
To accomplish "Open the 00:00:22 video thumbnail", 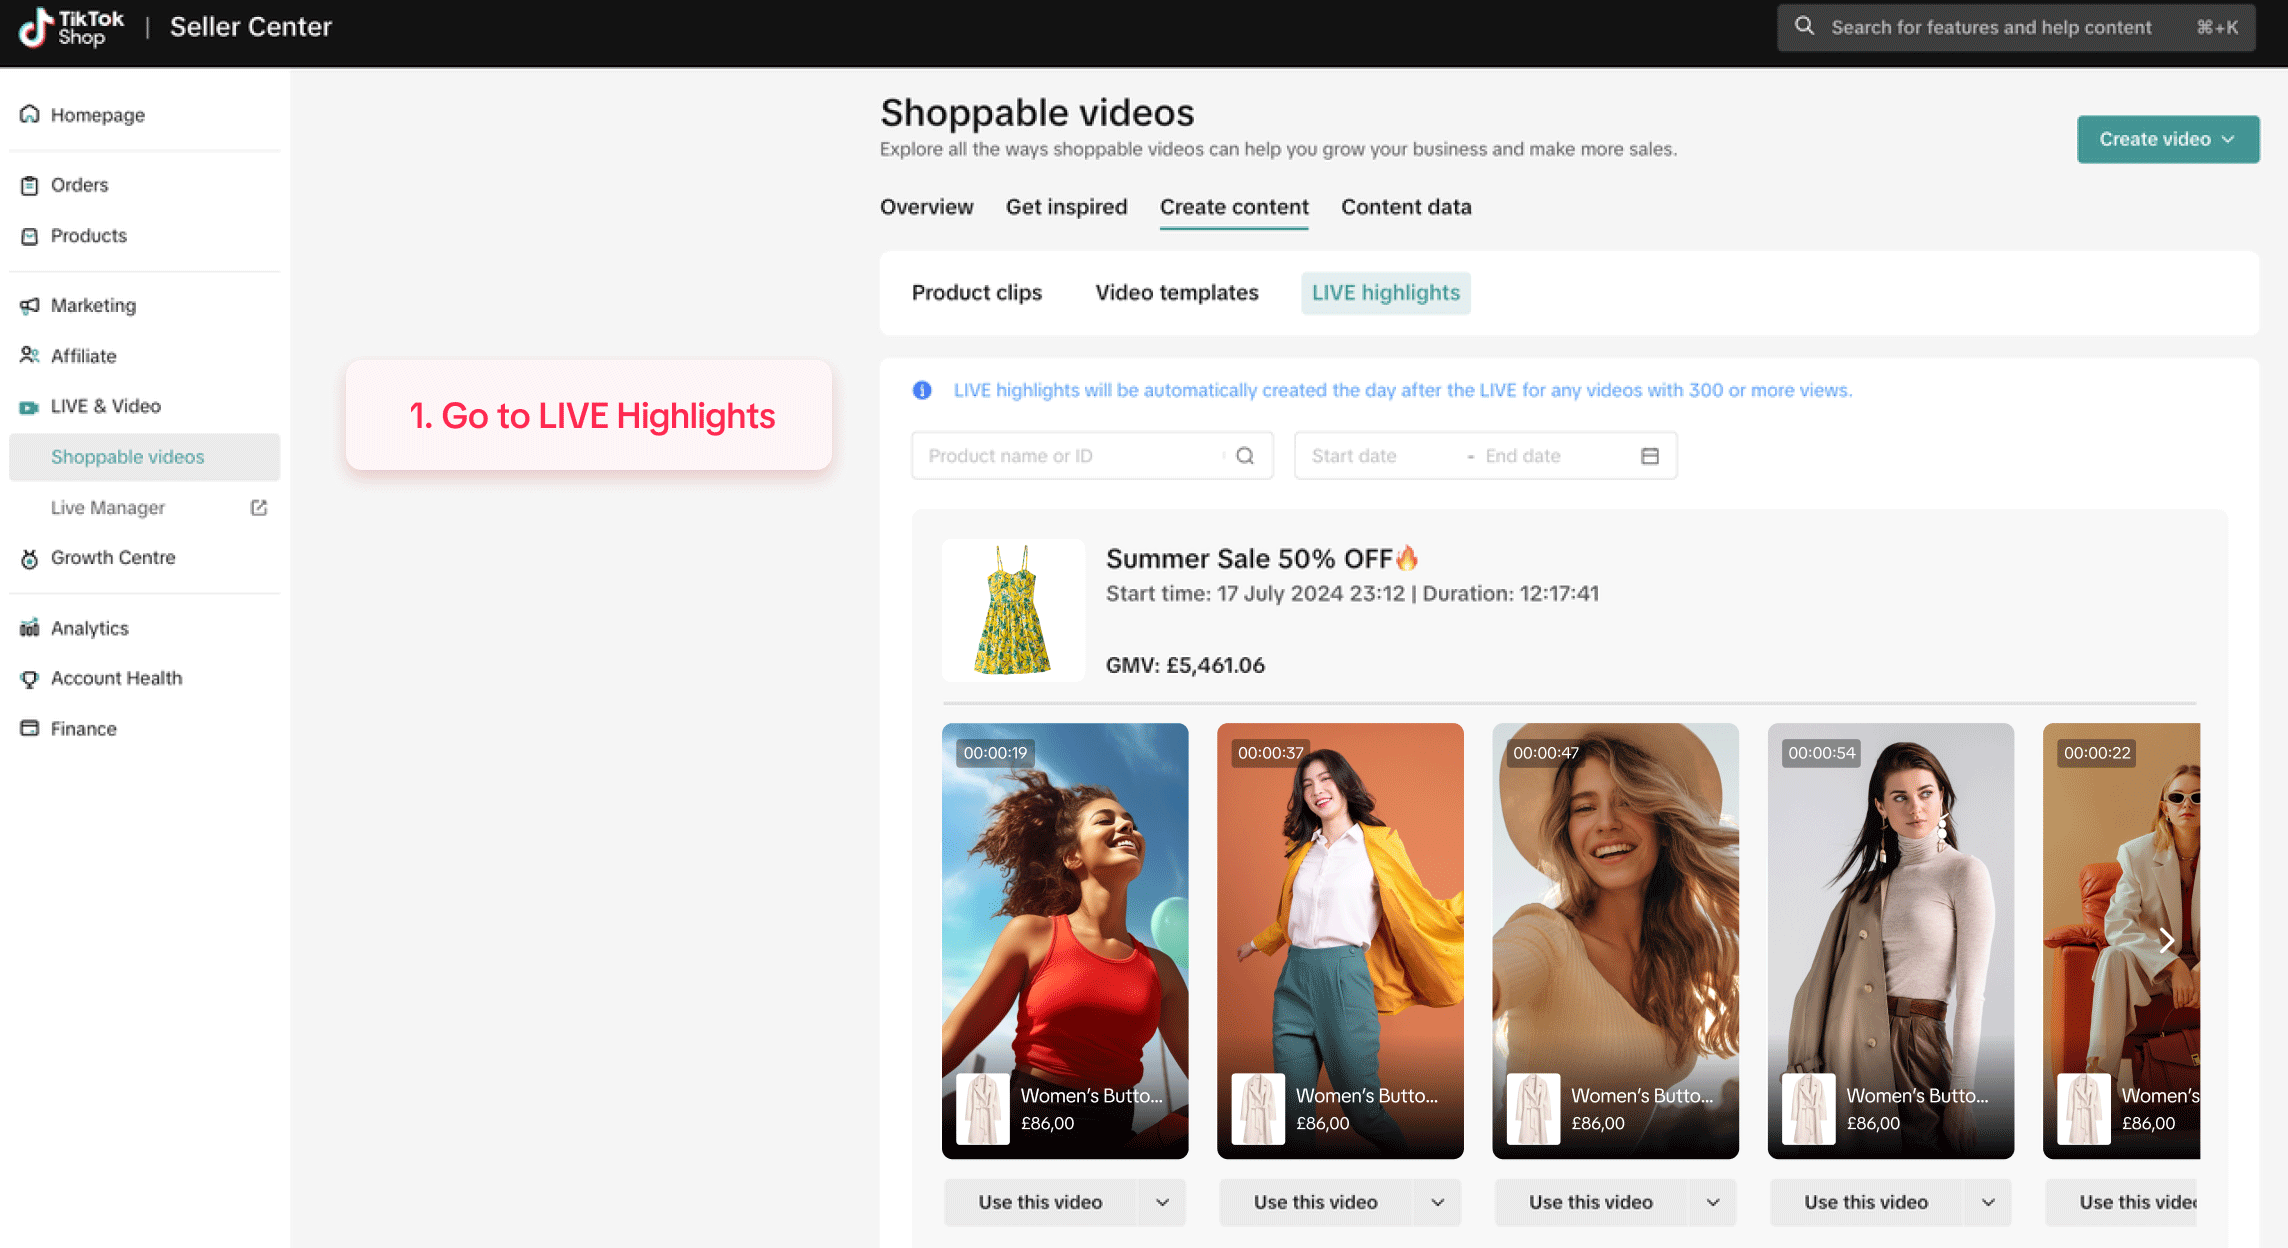I will pyautogui.click(x=2121, y=941).
